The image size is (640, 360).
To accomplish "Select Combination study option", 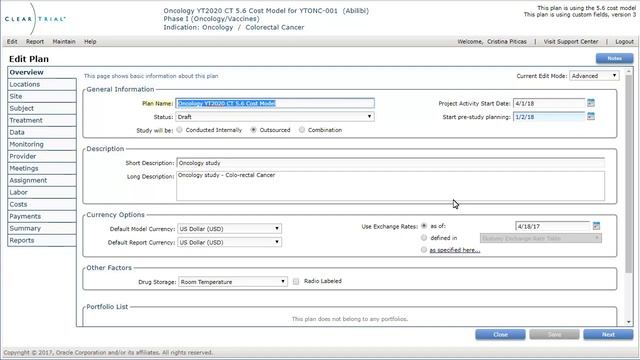I will point(302,130).
